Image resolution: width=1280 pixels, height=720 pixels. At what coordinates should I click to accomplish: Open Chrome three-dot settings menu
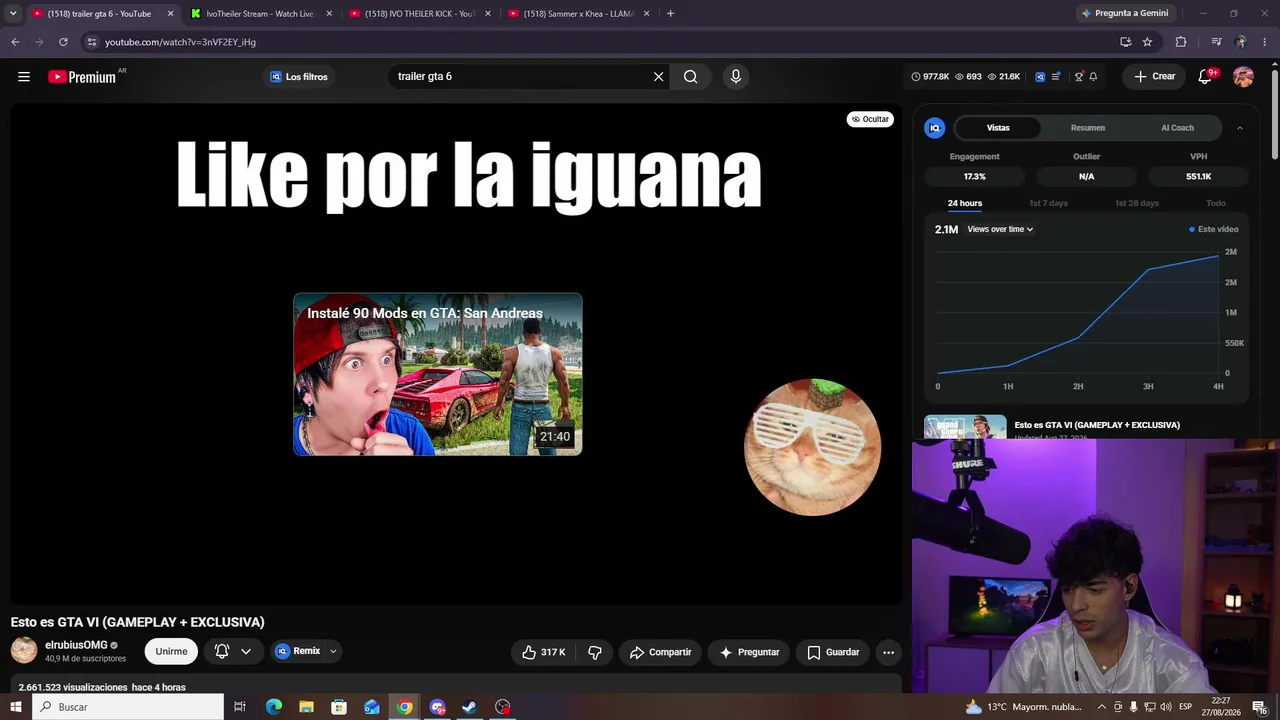pyautogui.click(x=1265, y=42)
